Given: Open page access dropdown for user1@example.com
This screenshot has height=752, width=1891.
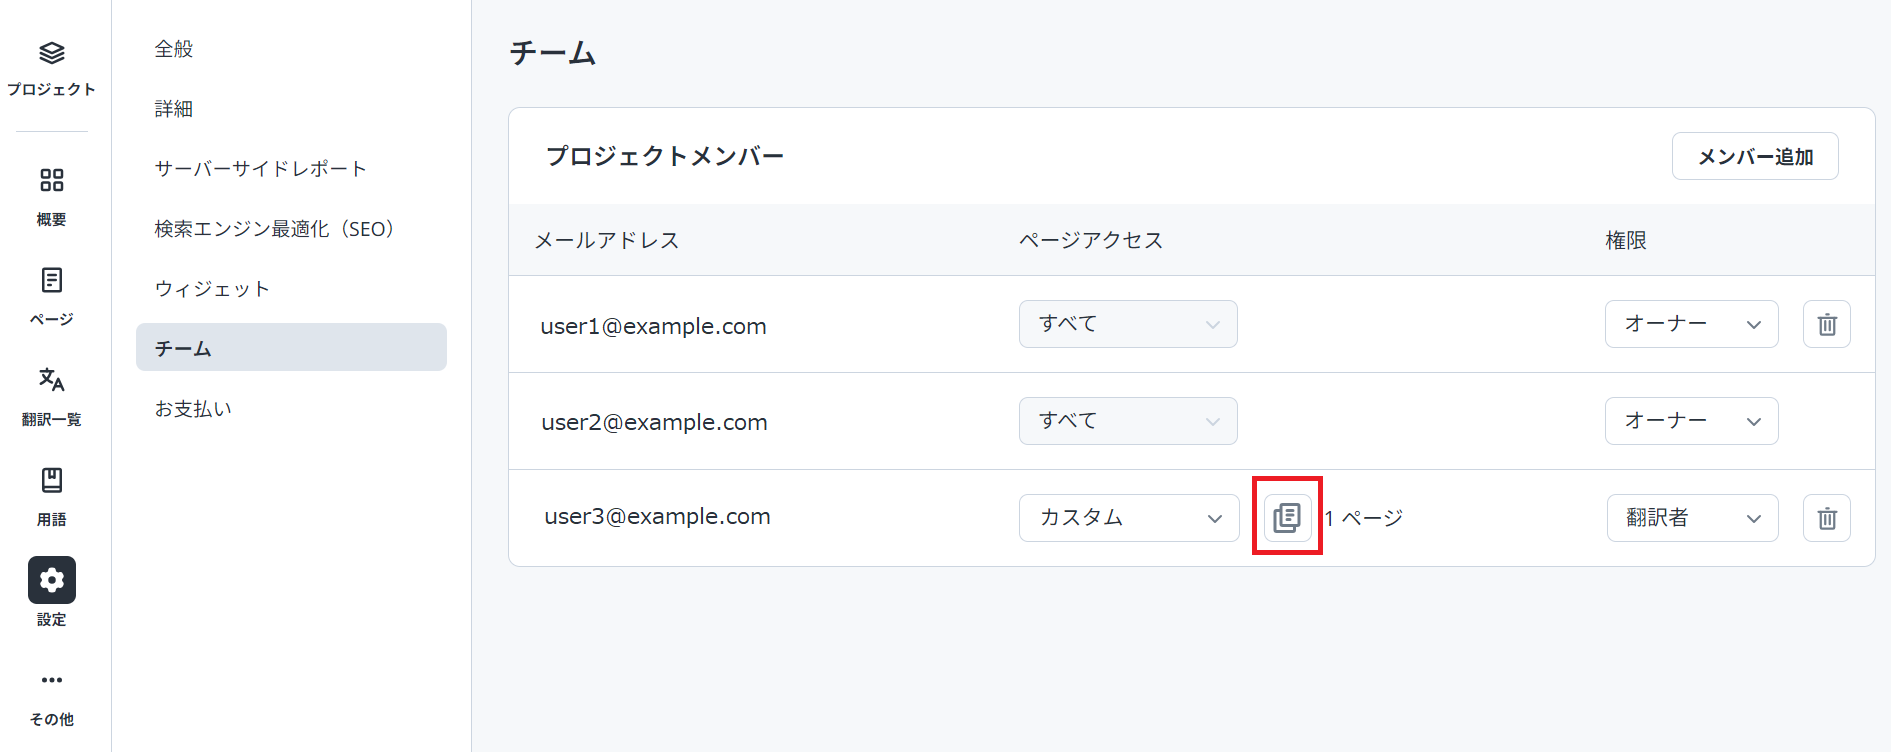Looking at the screenshot, I should 1128,324.
